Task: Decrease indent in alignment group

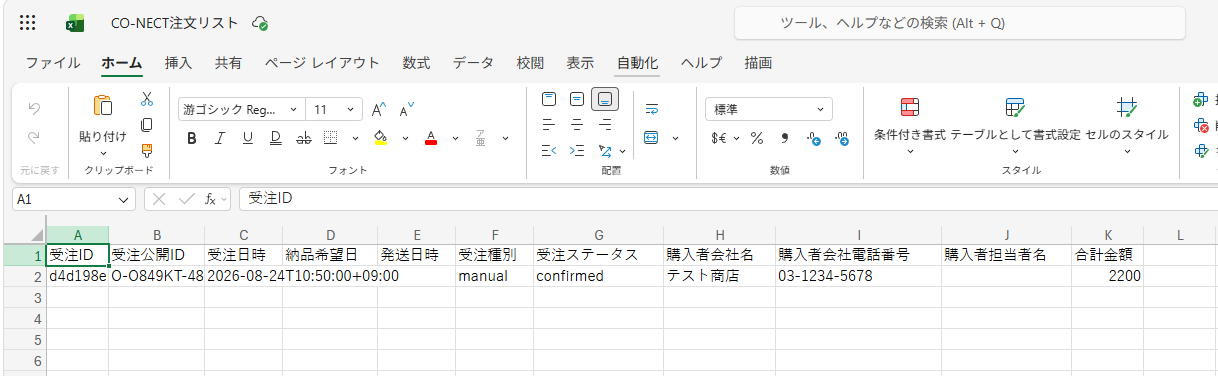Action: (548, 151)
